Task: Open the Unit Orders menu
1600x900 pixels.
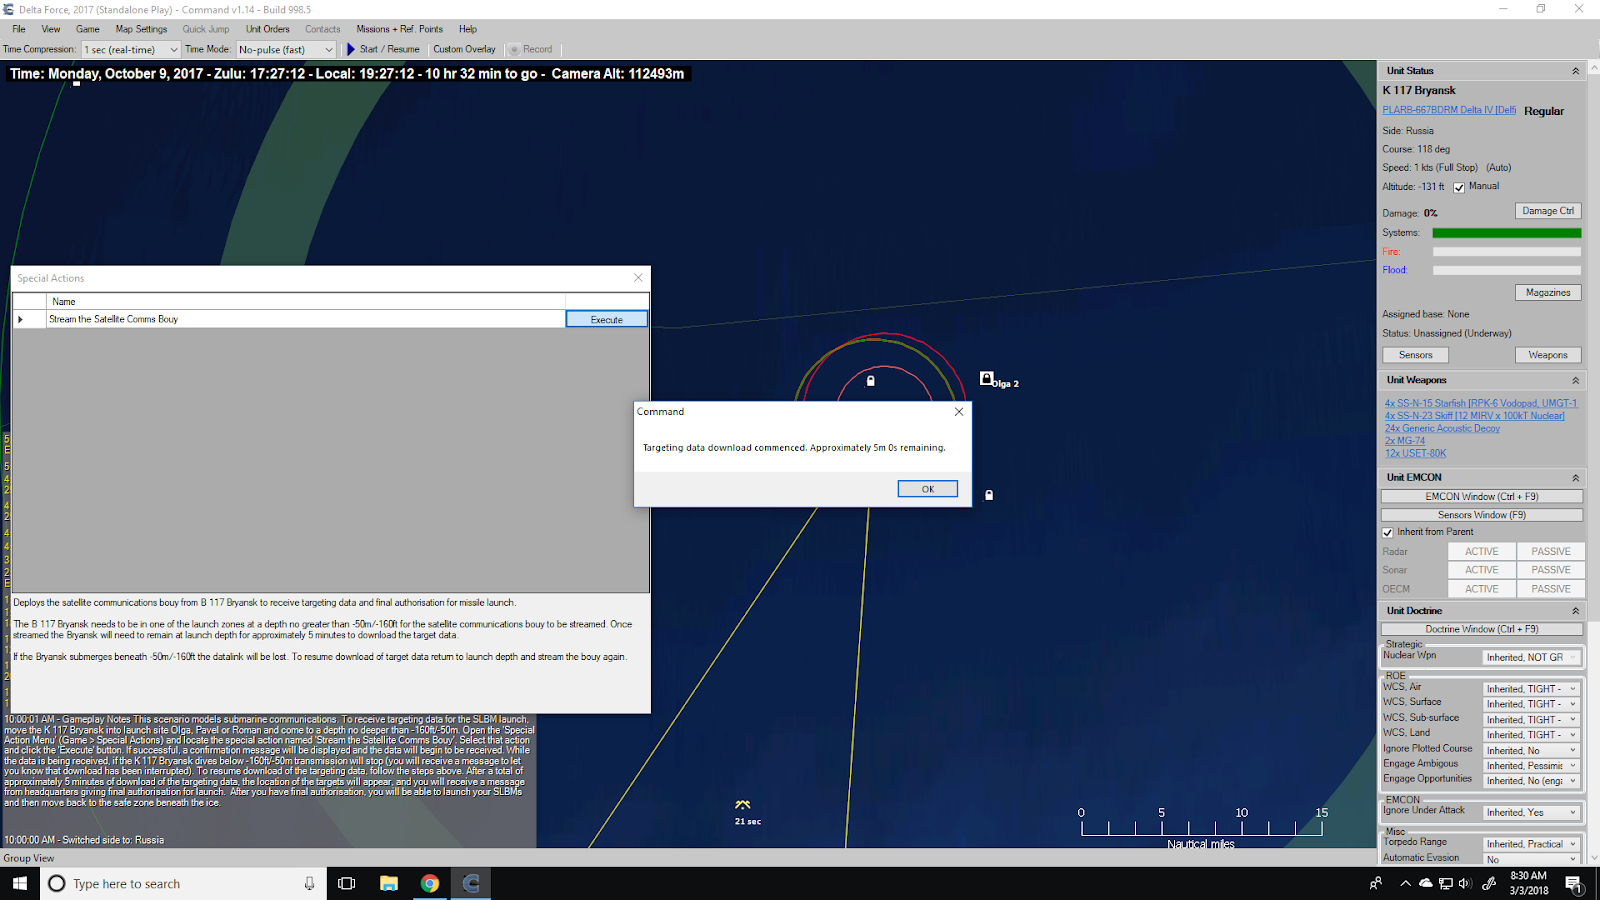Action: [x=268, y=29]
